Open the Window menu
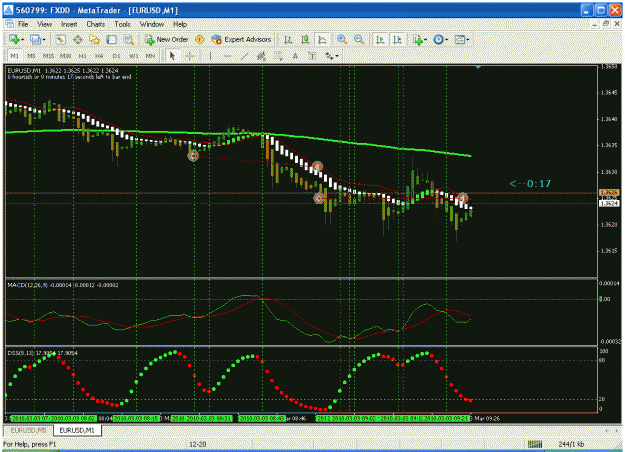 [x=152, y=24]
